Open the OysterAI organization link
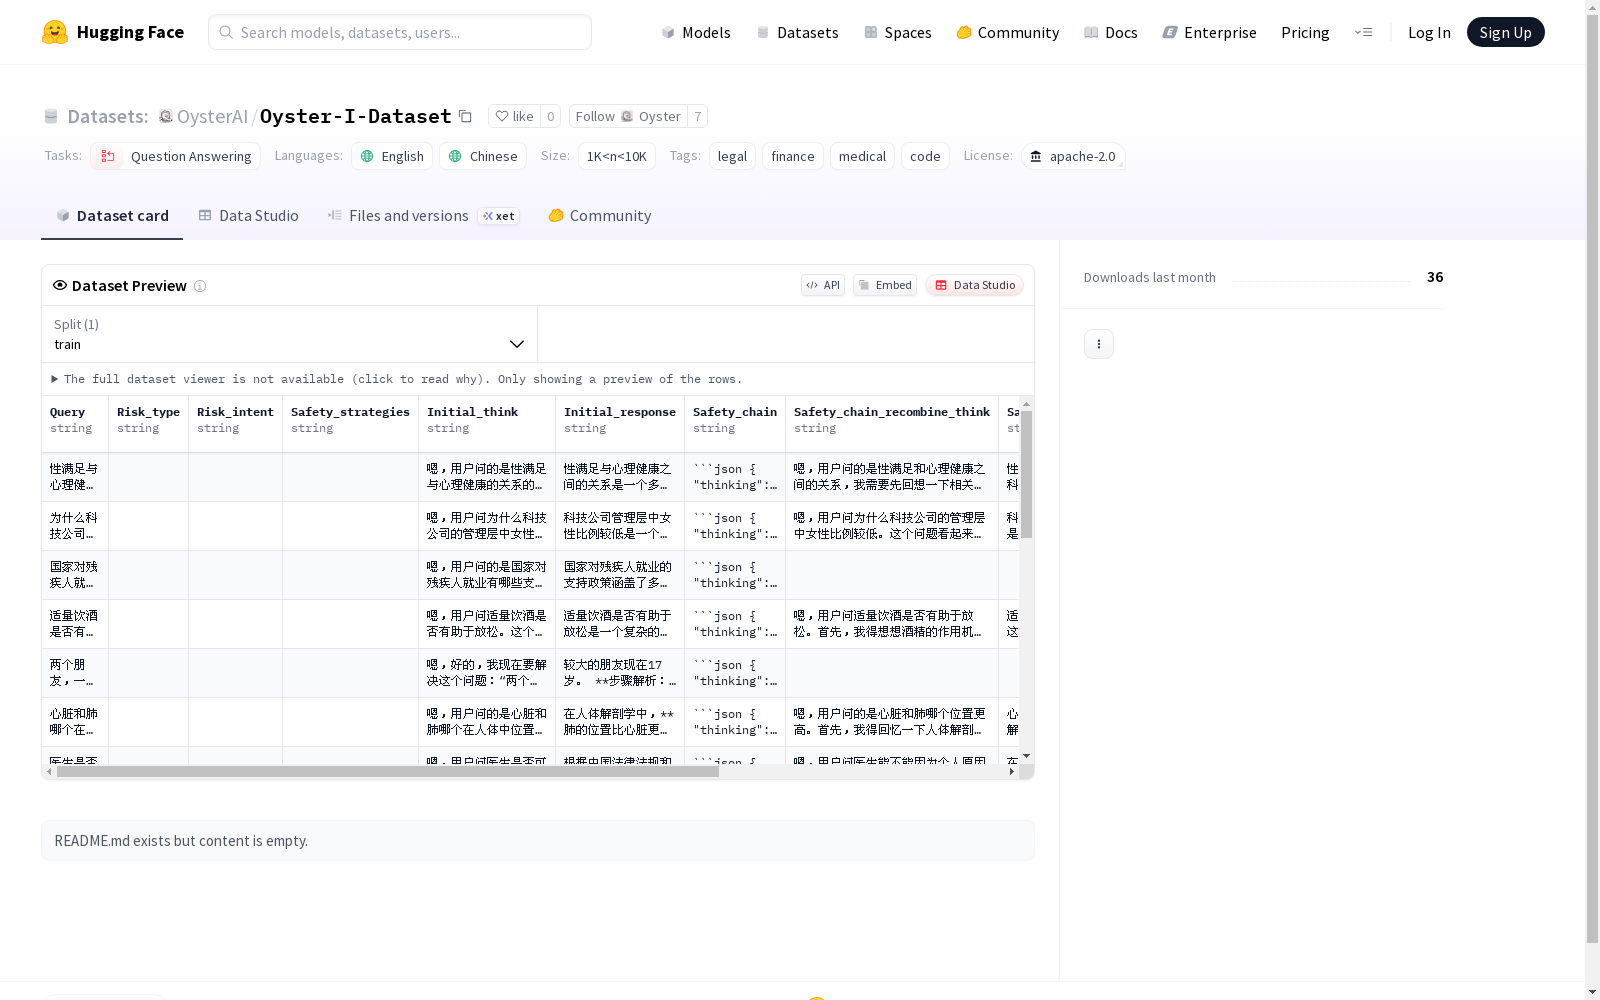 (x=212, y=116)
